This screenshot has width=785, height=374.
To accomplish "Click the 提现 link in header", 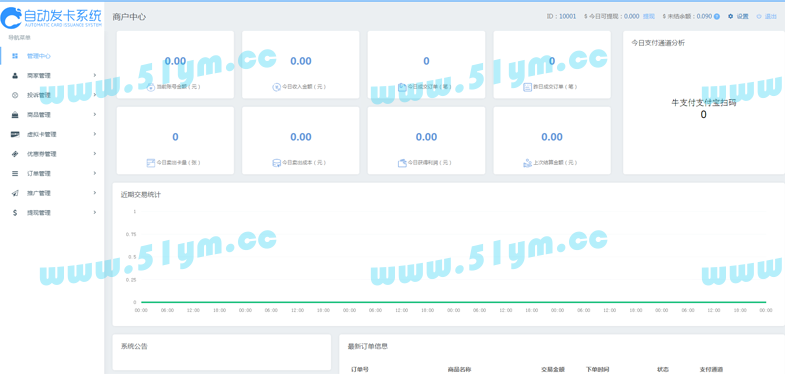I will 649,17.
